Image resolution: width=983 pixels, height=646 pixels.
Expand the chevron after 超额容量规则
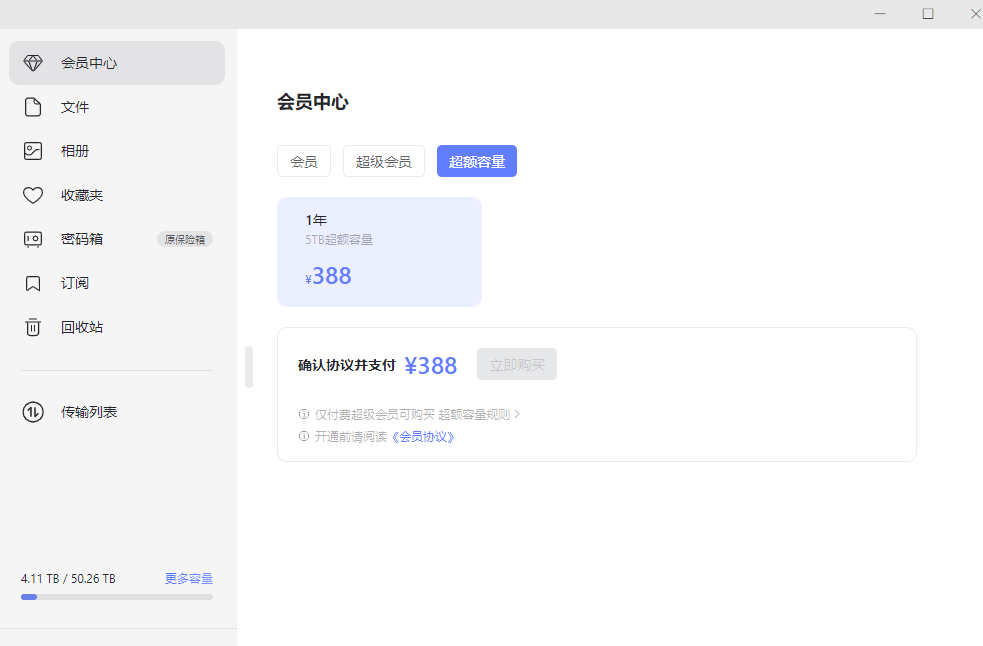pyautogui.click(x=517, y=415)
